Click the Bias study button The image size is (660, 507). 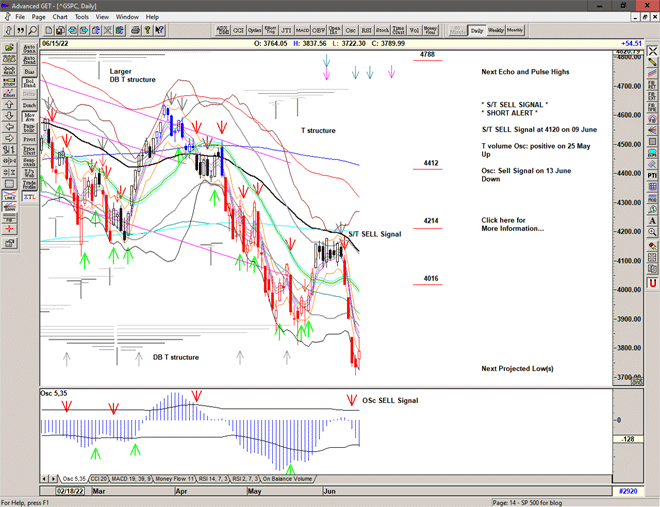[x=29, y=71]
